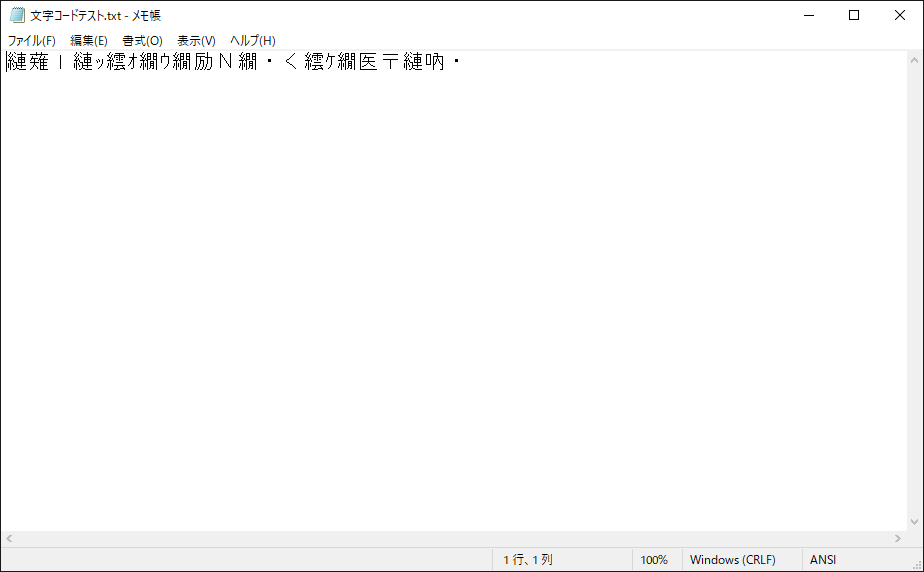Click the ANSI encoding indicator
Image resolution: width=924 pixels, height=572 pixels.
pyautogui.click(x=823, y=560)
